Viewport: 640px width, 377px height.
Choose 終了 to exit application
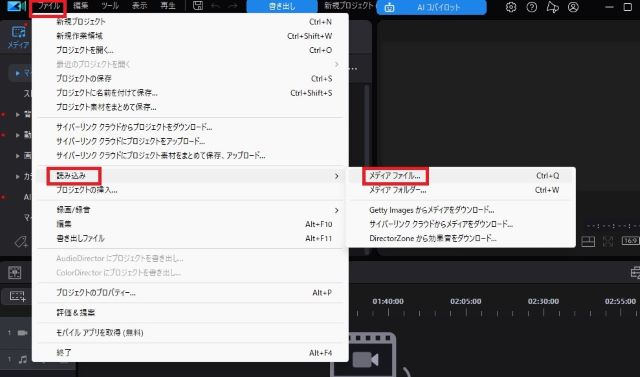tap(190, 353)
